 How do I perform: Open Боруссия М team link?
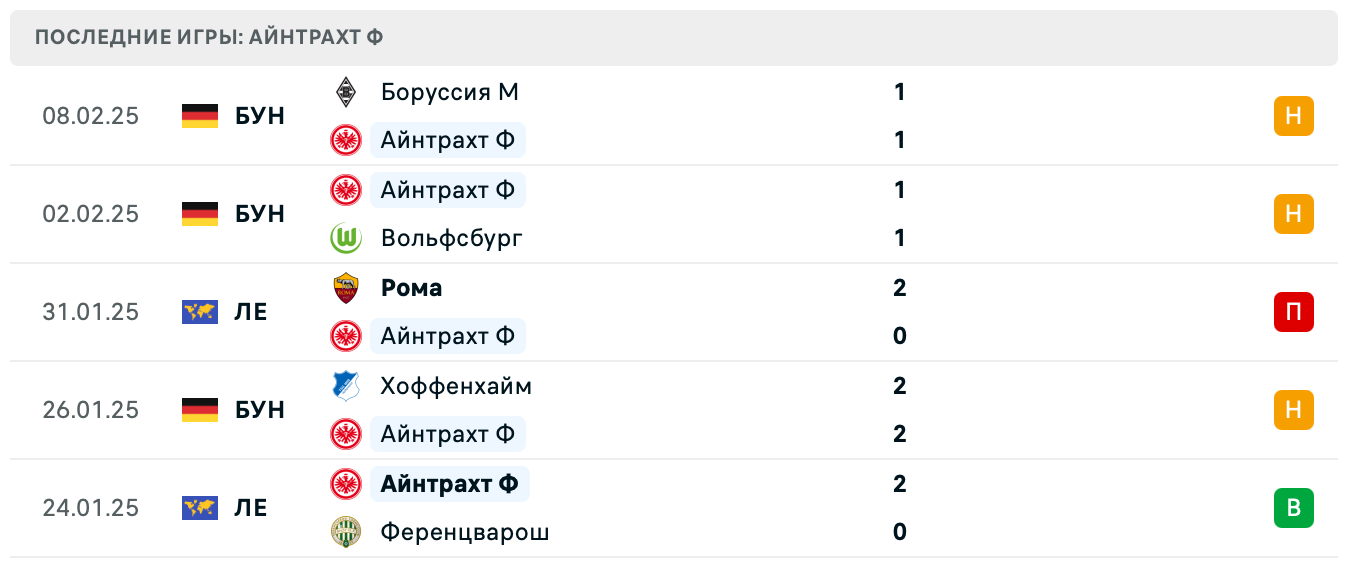[x=449, y=92]
